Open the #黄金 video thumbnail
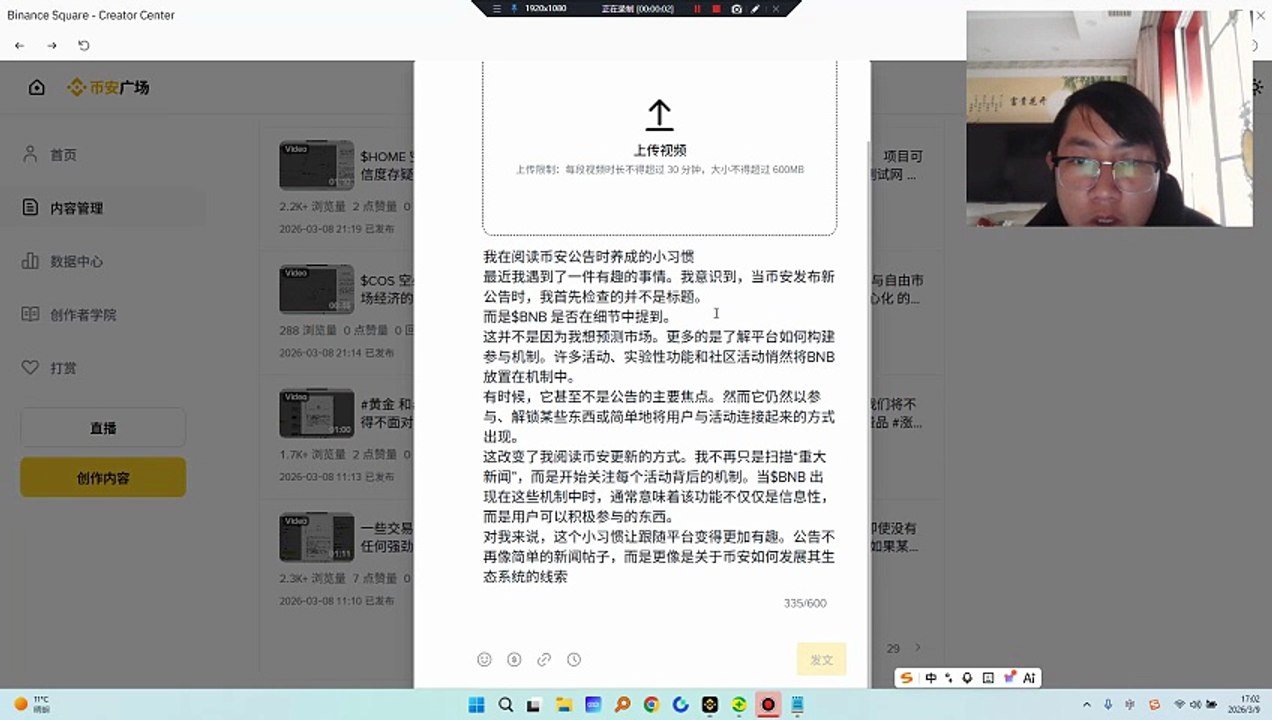Screen dimensions: 1272x720 316,413
